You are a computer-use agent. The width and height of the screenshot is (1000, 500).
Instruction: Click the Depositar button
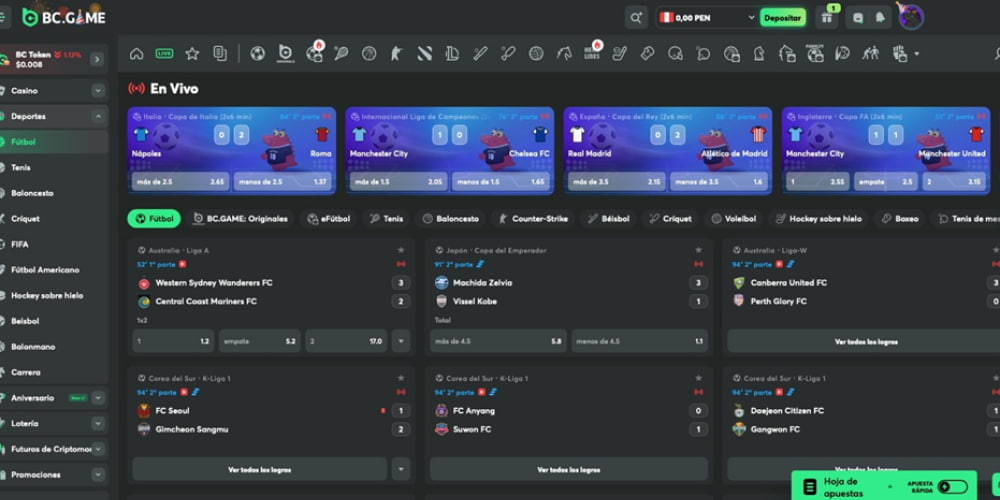coord(782,18)
